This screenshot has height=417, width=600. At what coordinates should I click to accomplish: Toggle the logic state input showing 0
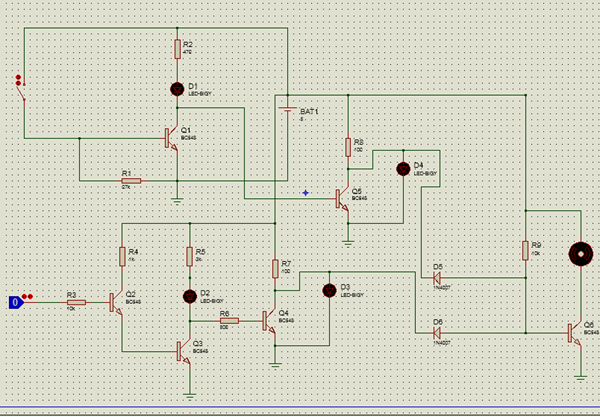coord(16,303)
